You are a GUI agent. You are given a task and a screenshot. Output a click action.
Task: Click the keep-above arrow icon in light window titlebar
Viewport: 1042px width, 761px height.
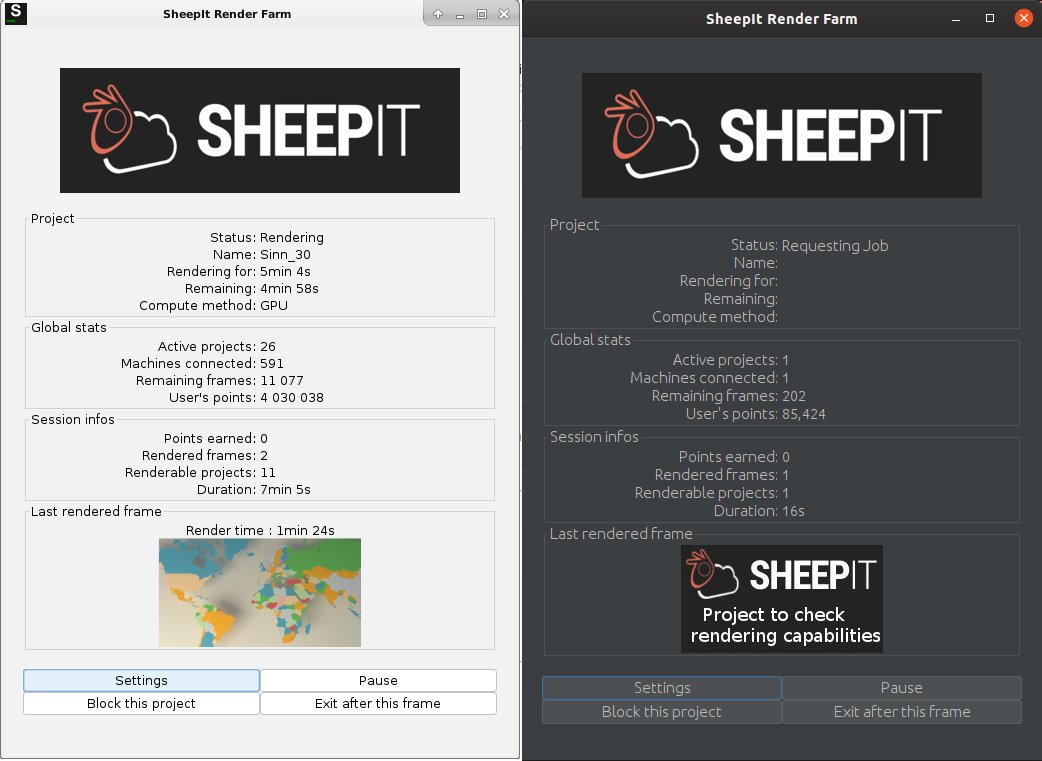point(438,14)
